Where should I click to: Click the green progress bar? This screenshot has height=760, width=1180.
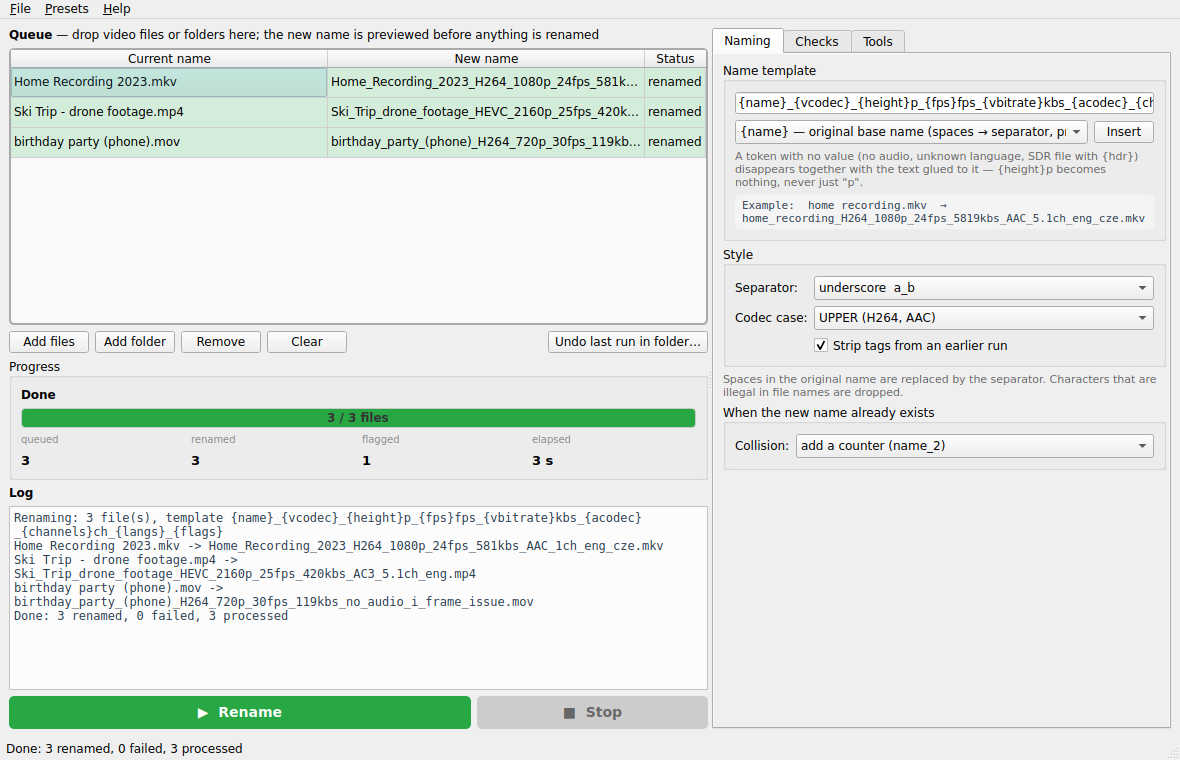tap(358, 418)
